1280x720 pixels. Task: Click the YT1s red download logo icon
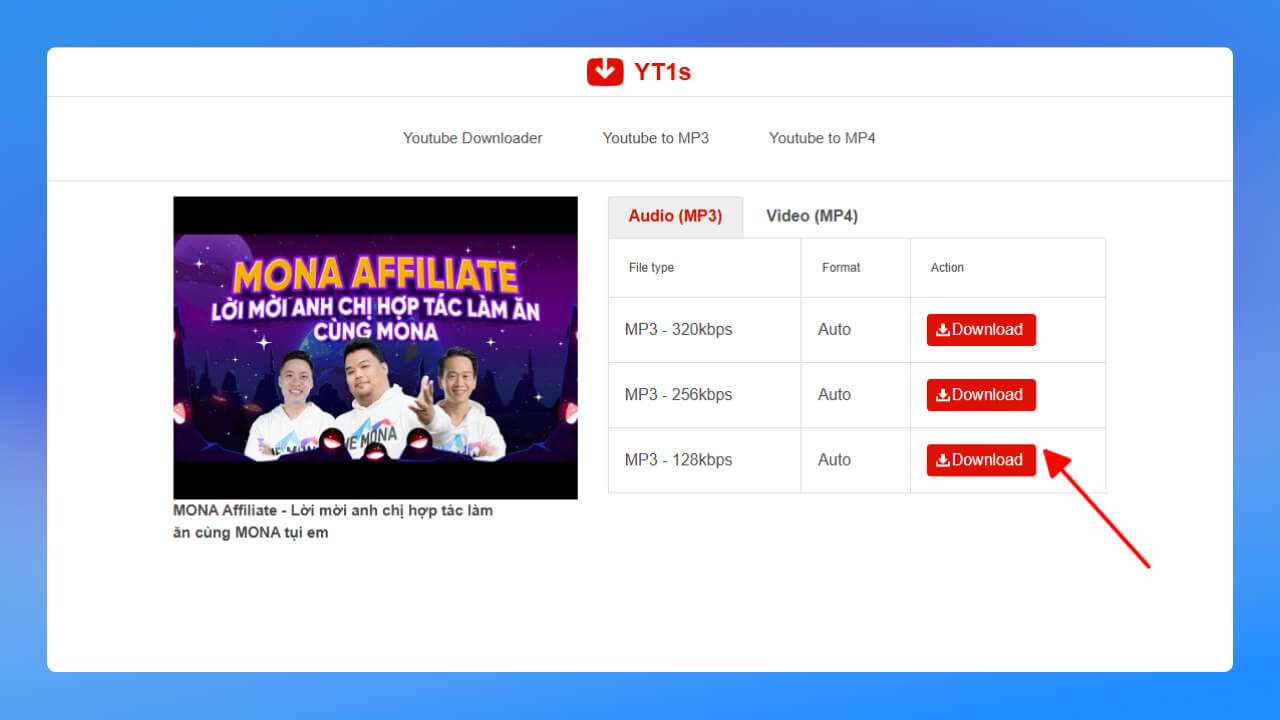point(605,72)
